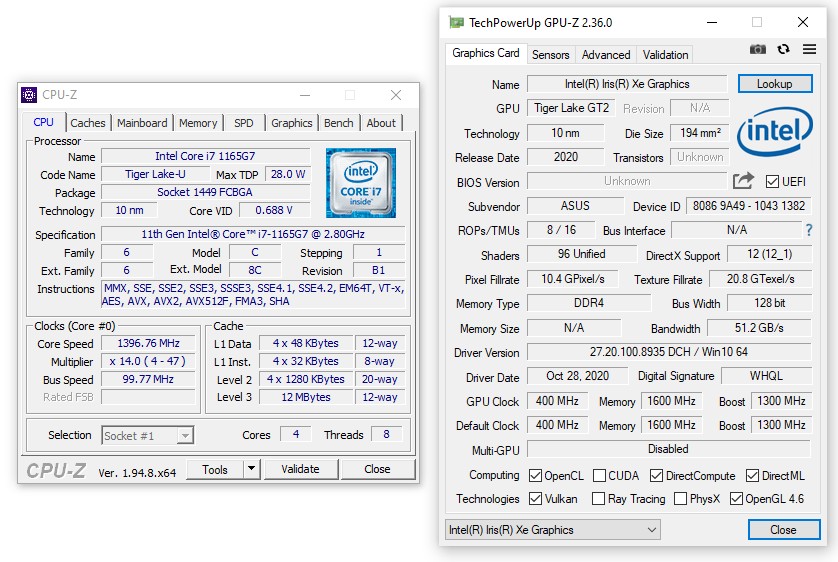Click the Subvendor ASUS value
838x562 pixels.
tap(575, 206)
